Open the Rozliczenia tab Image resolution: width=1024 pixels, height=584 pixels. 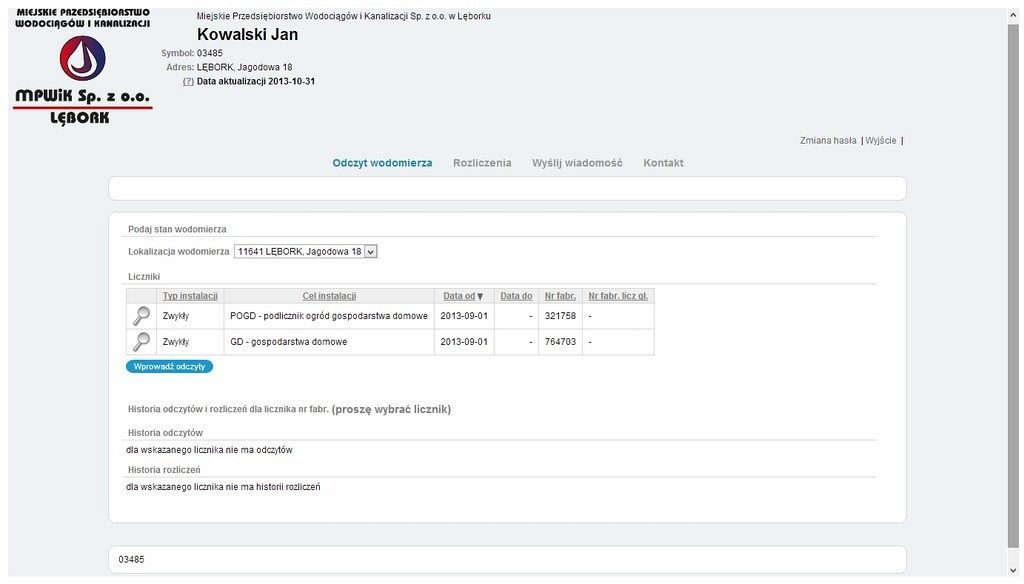coord(482,163)
